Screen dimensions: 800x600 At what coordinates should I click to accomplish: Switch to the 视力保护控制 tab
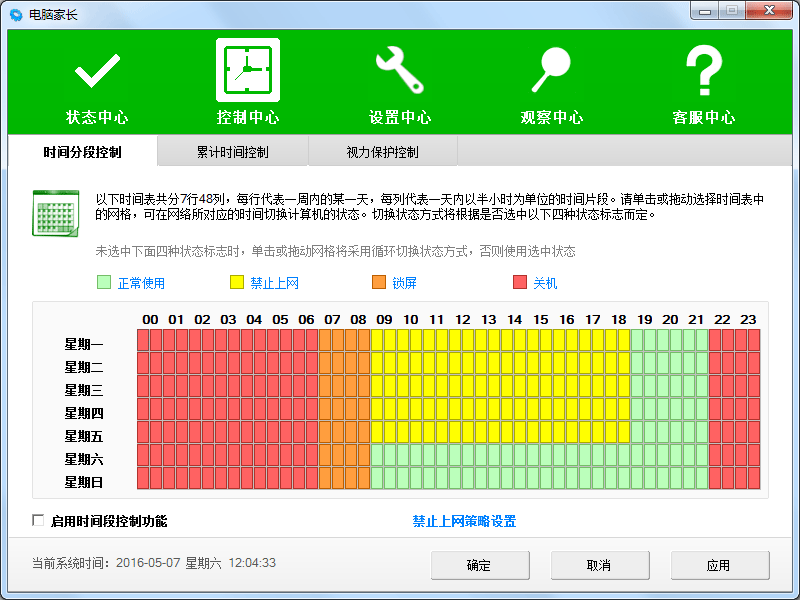(383, 150)
